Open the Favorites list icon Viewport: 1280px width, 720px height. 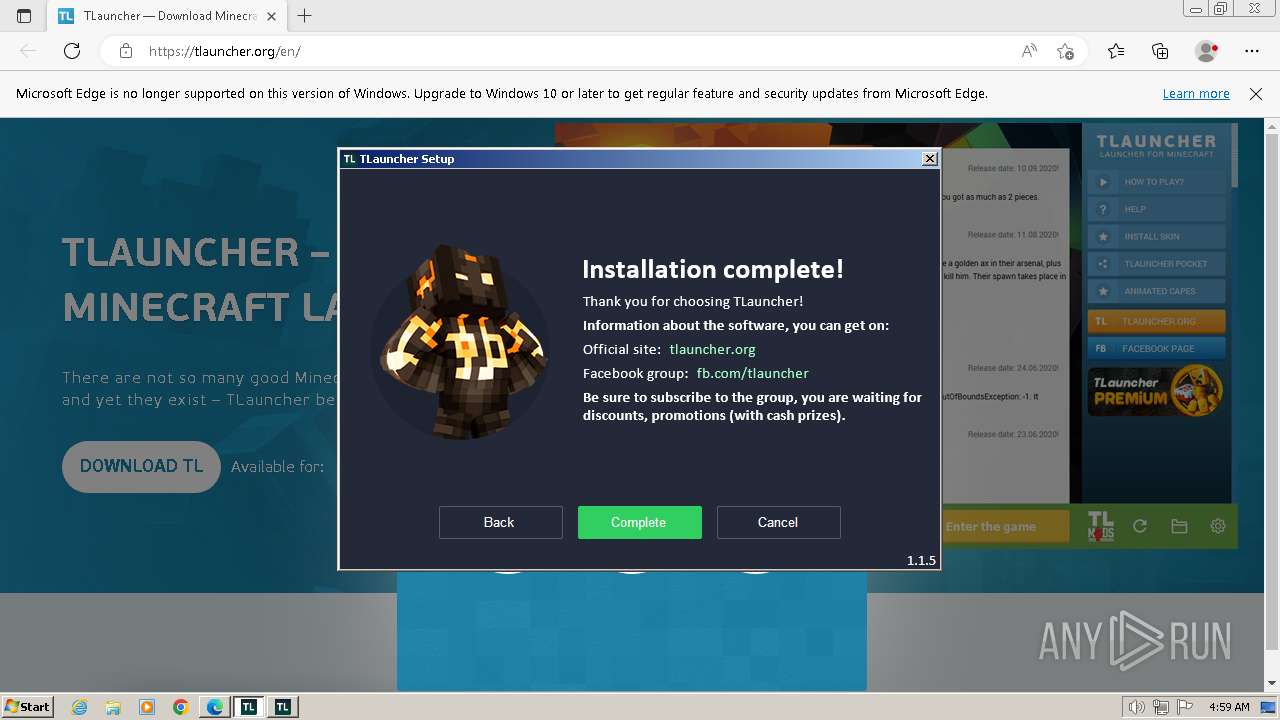[x=1116, y=51]
